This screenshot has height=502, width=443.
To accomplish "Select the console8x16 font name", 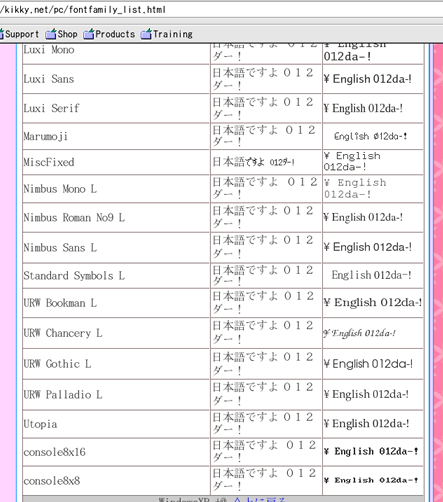I will (x=54, y=452).
